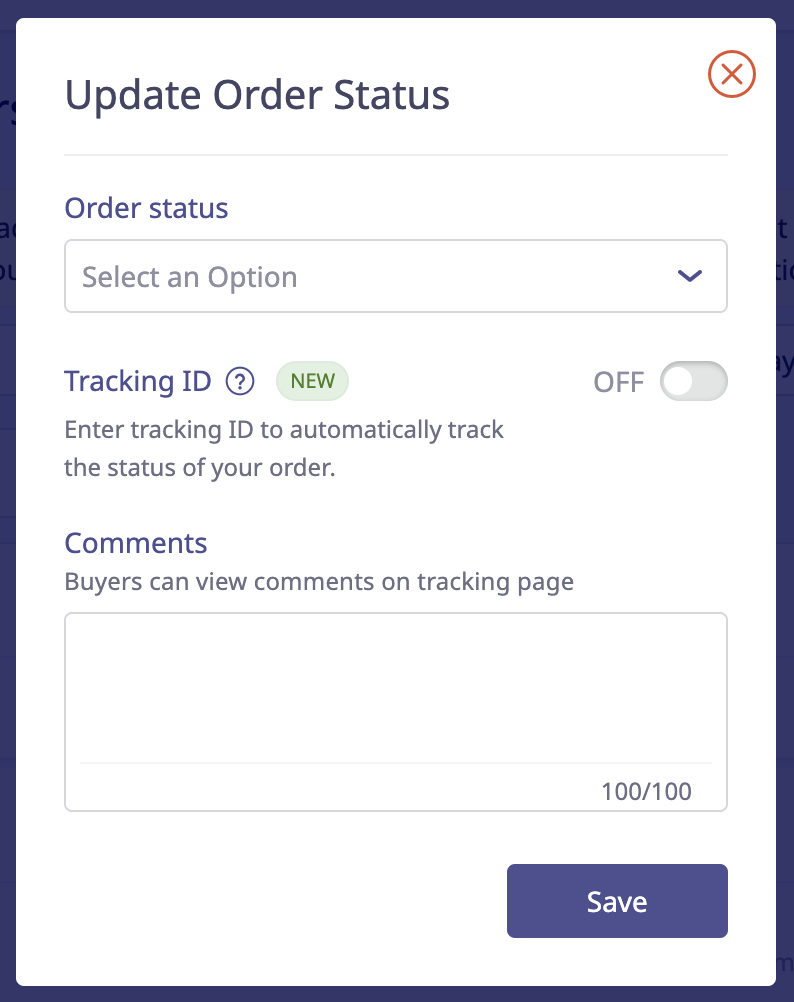Click the Comments heading
Screen dimensions: 794x1002
pyautogui.click(x=135, y=543)
